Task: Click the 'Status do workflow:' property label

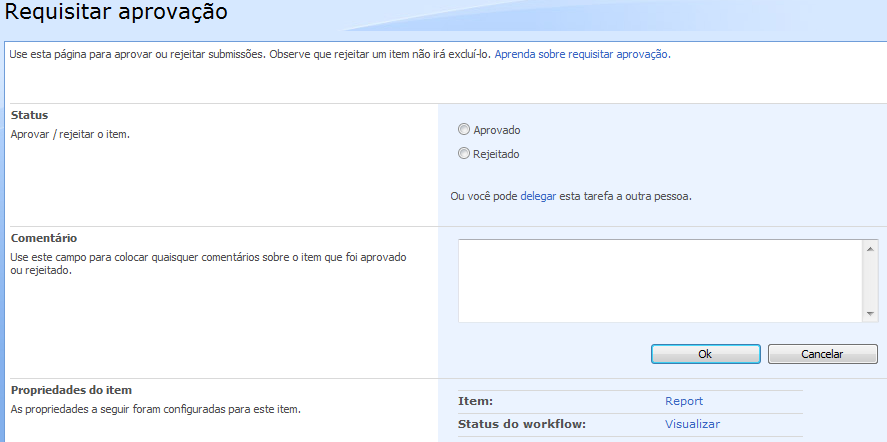Action: (x=521, y=424)
